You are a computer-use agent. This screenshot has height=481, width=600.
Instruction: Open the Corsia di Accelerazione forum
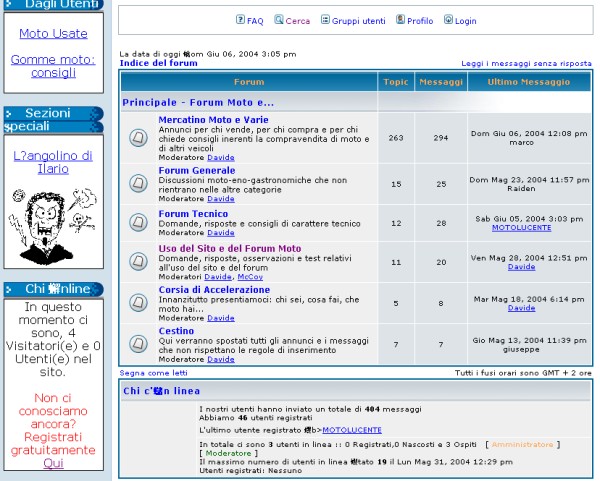[x=214, y=290]
